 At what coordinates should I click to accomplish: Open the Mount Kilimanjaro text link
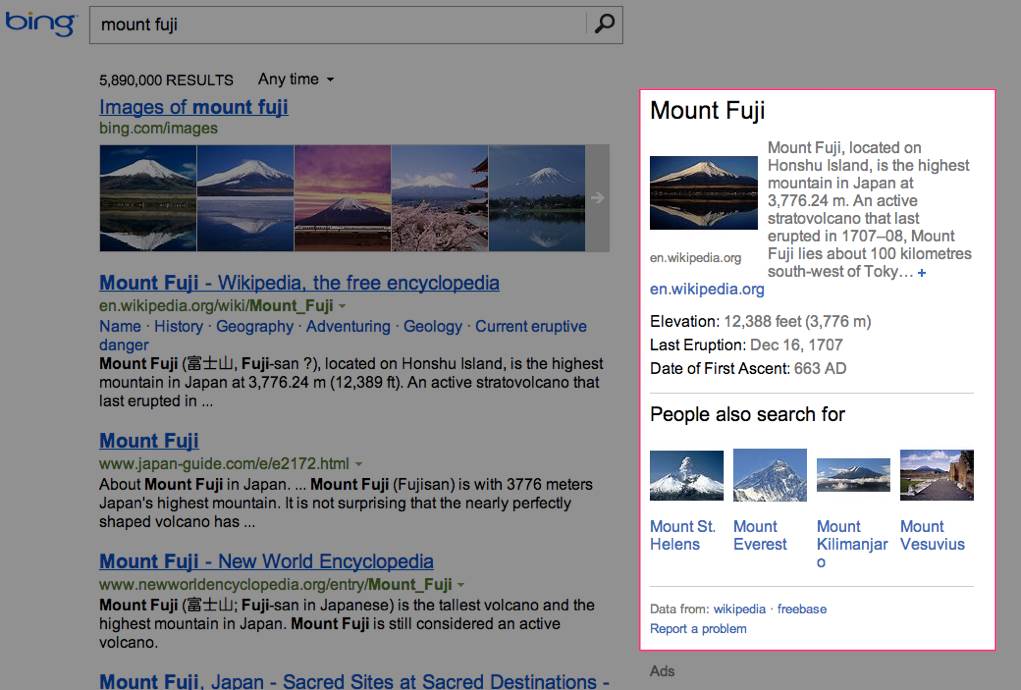point(852,544)
